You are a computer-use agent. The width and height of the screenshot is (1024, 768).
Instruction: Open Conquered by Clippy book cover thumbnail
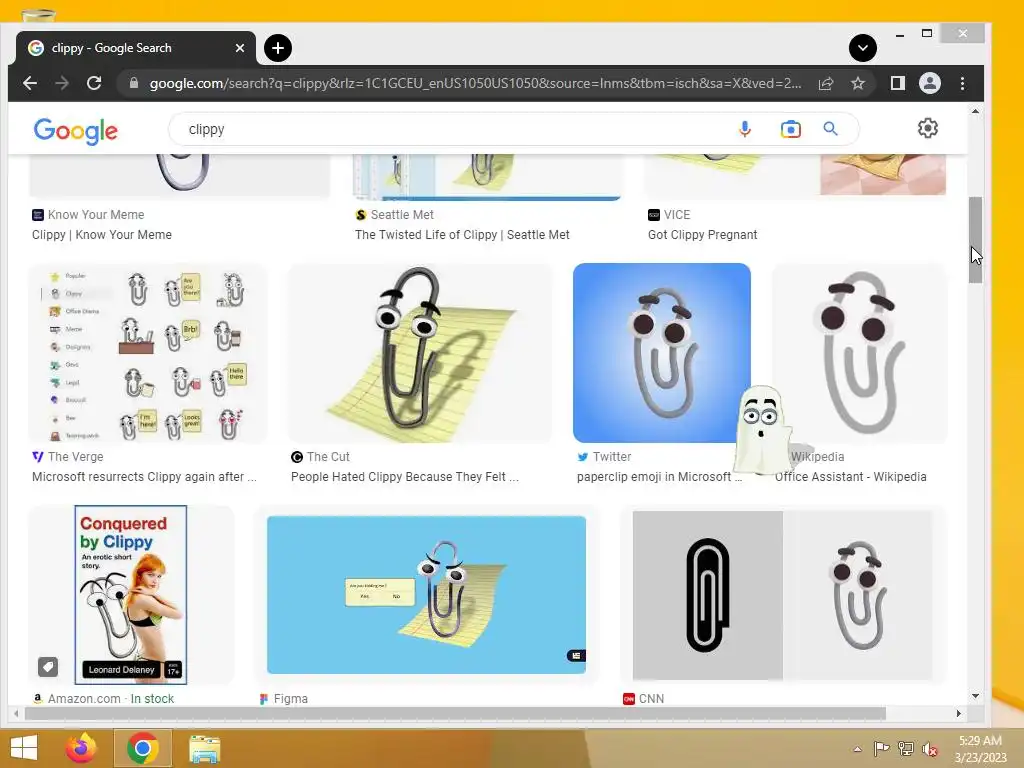[131, 594]
